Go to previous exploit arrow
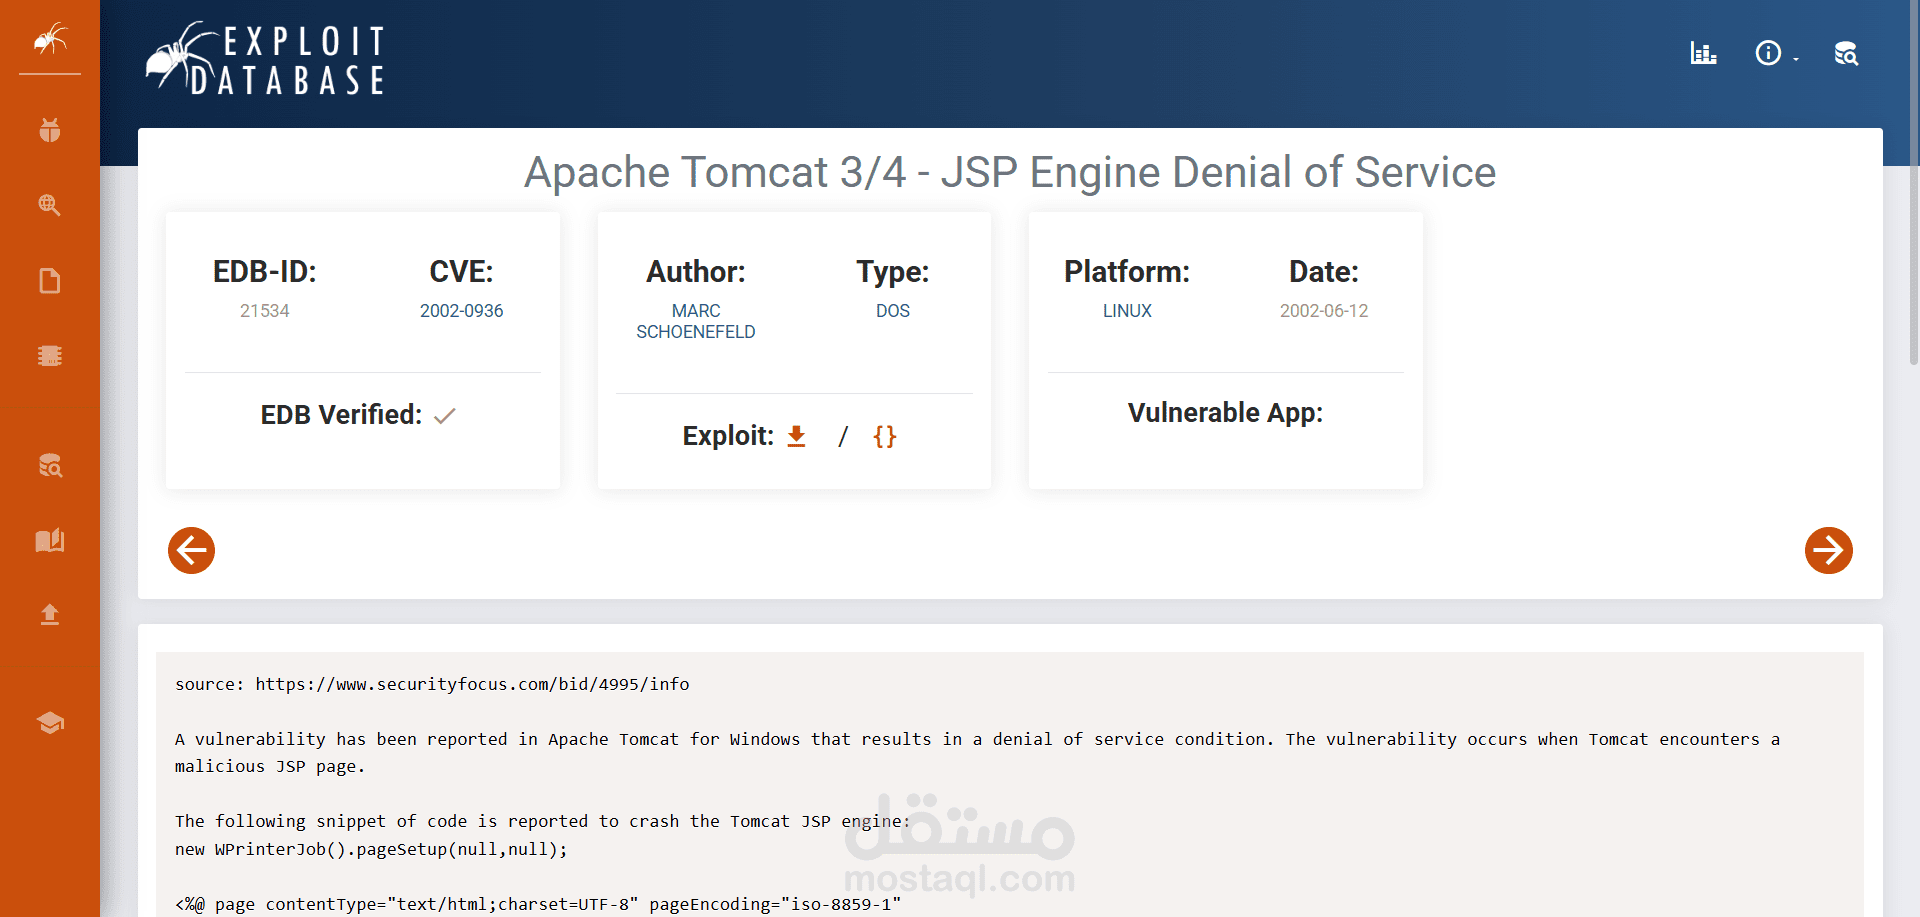This screenshot has height=917, width=1920. [x=191, y=550]
